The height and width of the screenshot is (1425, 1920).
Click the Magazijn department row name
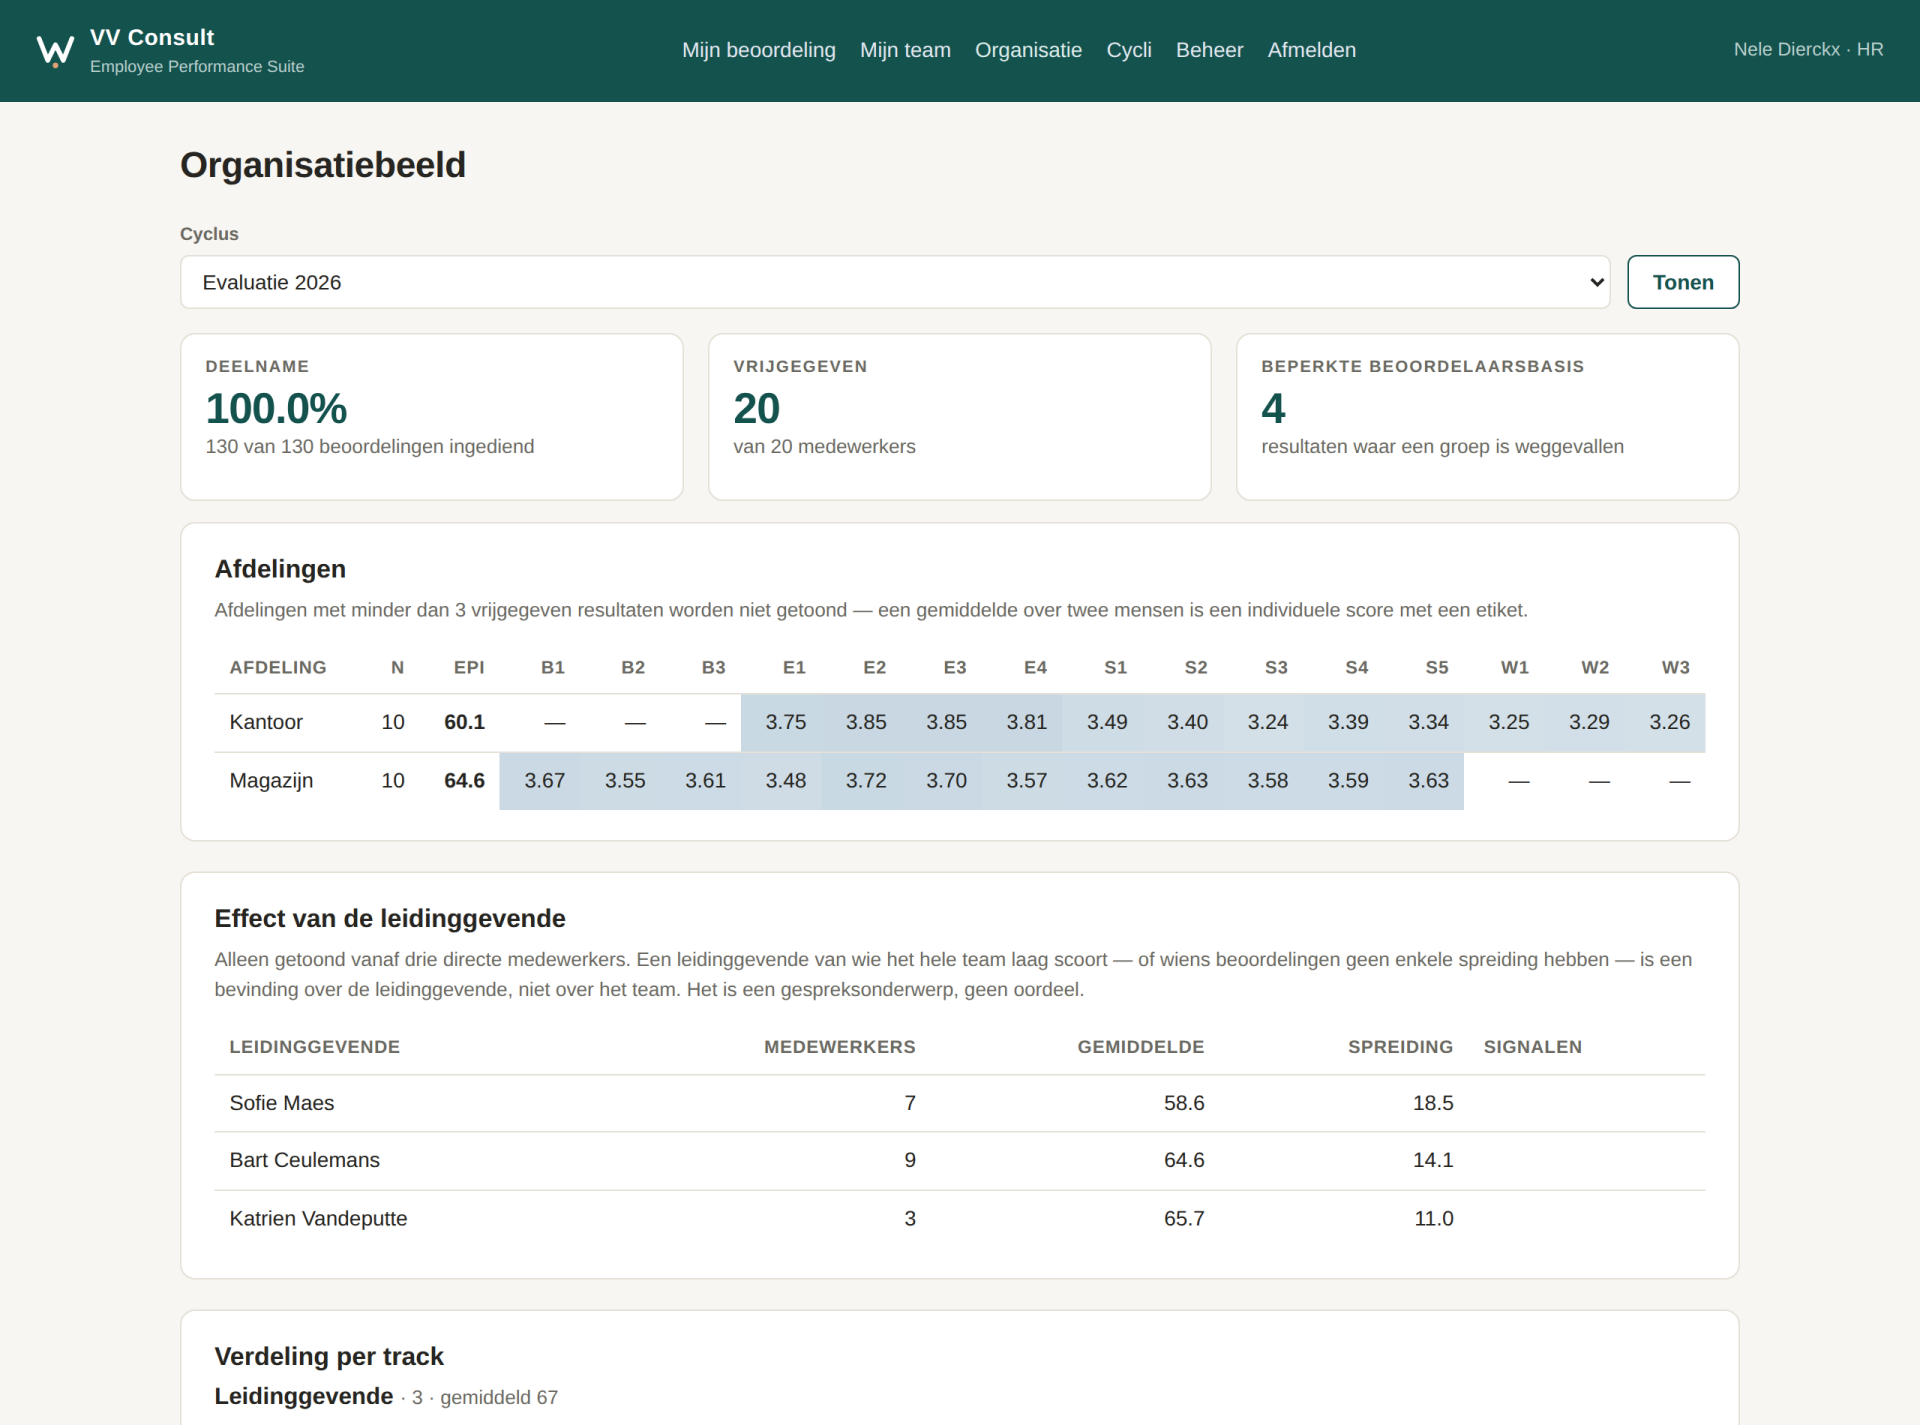click(x=271, y=781)
